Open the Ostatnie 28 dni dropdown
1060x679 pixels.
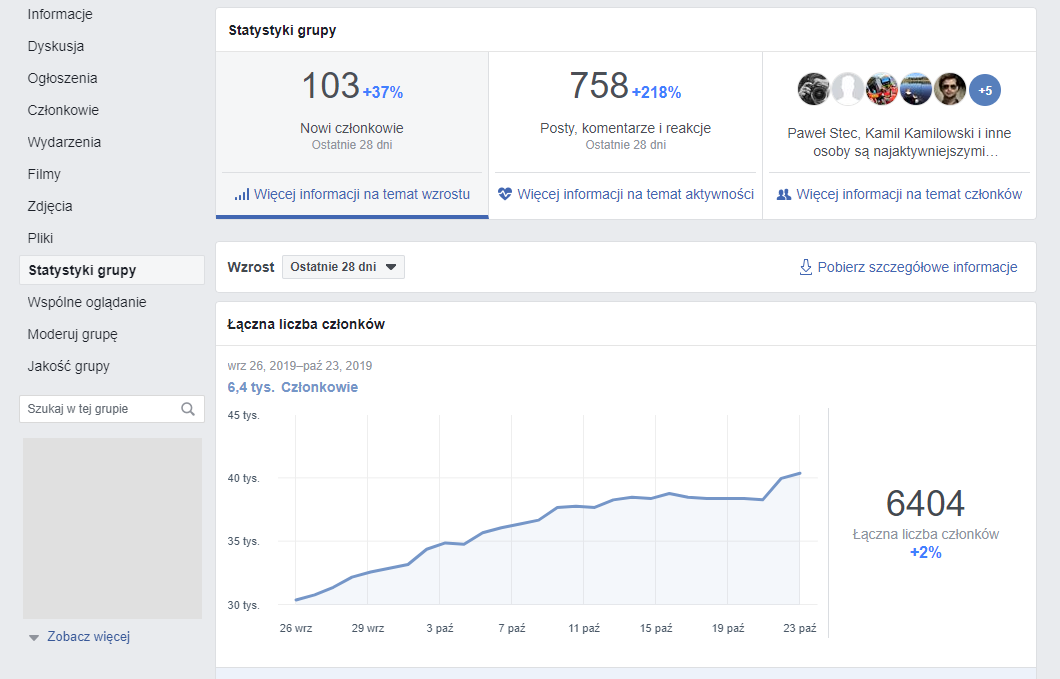(343, 267)
